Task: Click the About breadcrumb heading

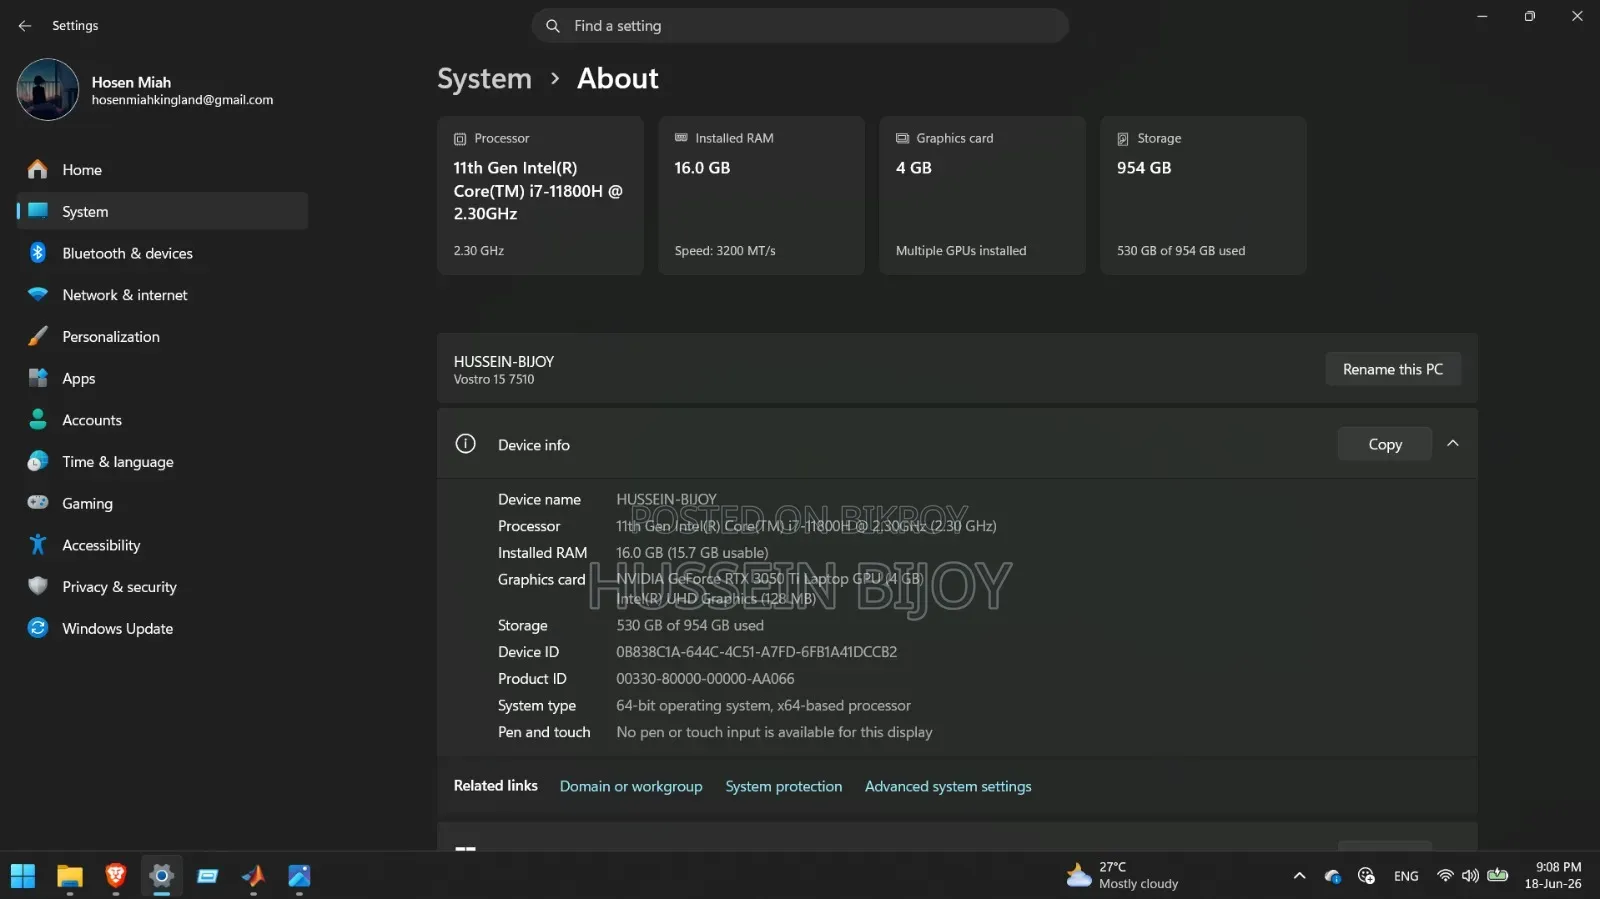Action: click(x=618, y=78)
